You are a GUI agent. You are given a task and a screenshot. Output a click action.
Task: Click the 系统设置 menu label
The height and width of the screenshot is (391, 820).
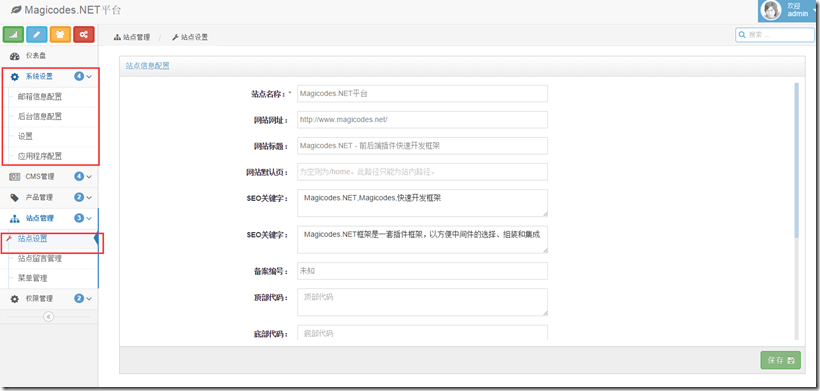point(39,77)
